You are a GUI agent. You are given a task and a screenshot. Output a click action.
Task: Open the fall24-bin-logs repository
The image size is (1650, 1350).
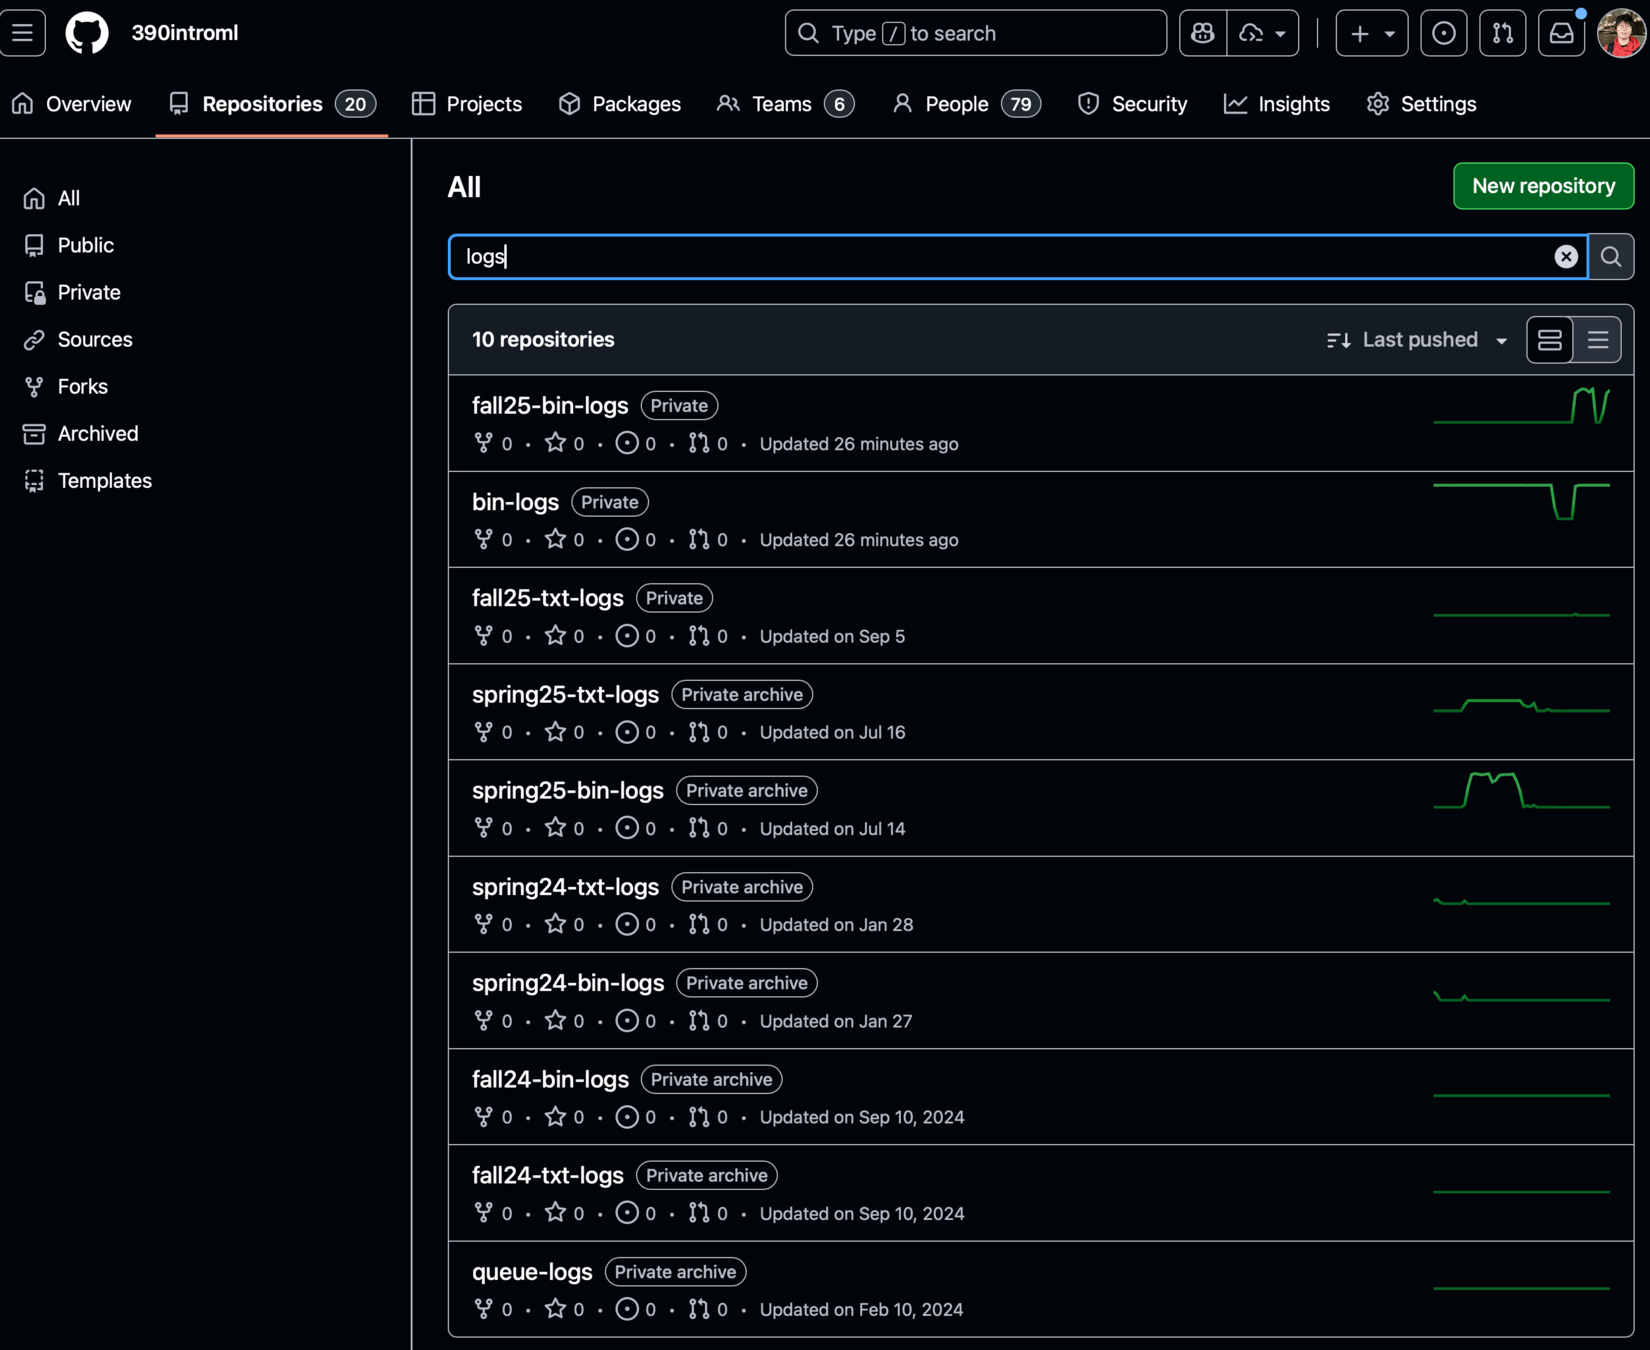click(550, 1079)
